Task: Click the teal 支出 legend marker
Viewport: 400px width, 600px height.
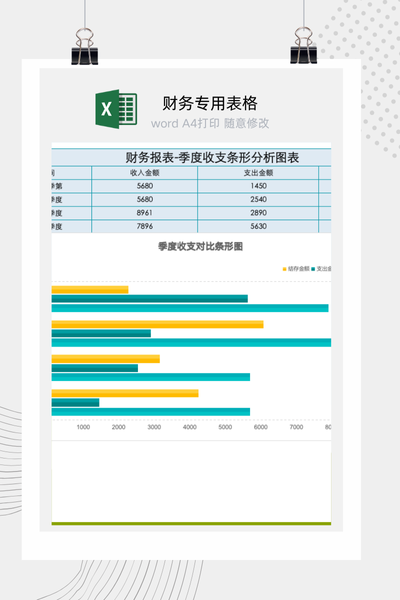Action: pyautogui.click(x=313, y=269)
